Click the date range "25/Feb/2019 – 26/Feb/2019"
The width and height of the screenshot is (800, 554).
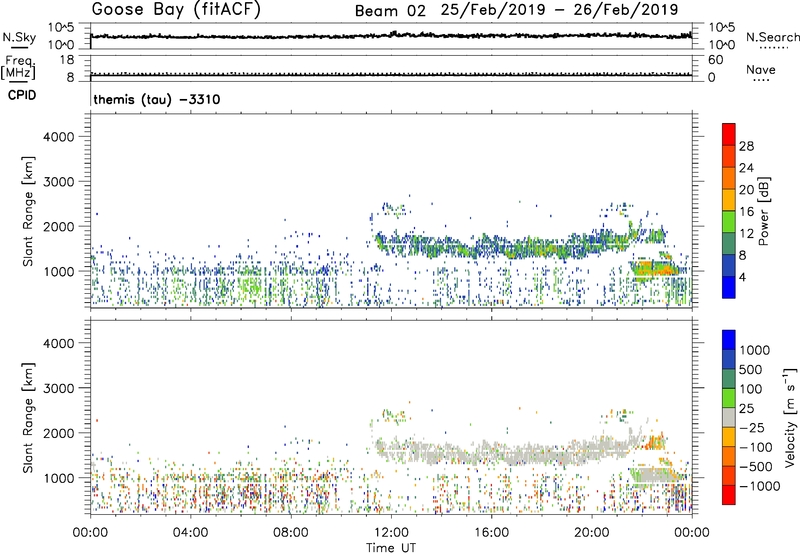click(x=559, y=10)
